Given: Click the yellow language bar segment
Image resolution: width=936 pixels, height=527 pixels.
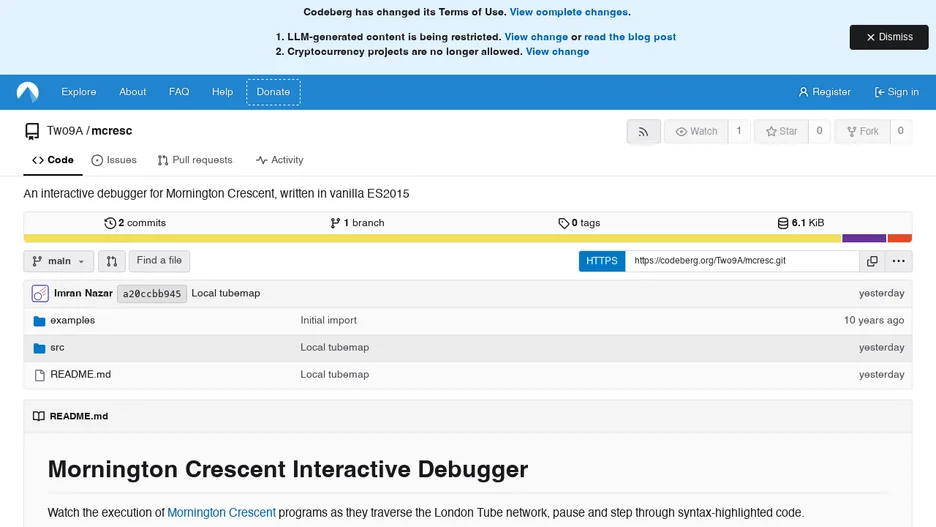Looking at the screenshot, I should tap(433, 239).
